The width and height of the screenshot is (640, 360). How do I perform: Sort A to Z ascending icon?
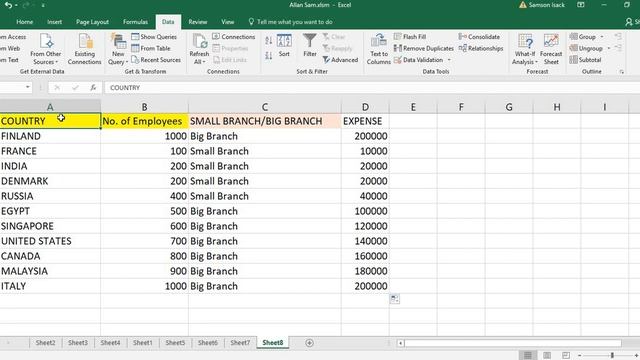tap(269, 40)
